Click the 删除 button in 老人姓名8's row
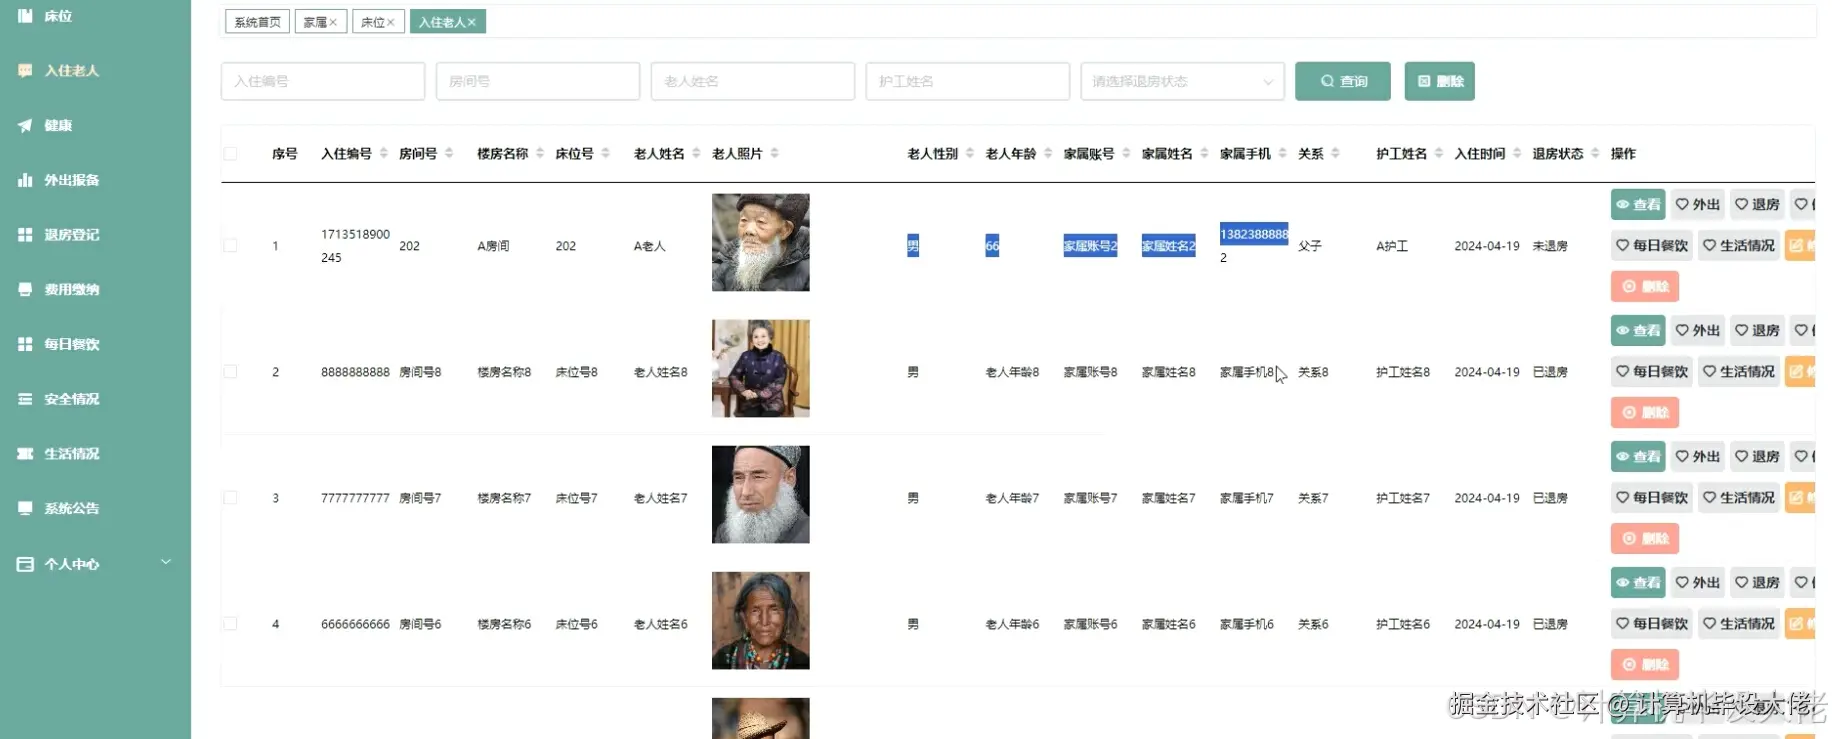 1645,413
